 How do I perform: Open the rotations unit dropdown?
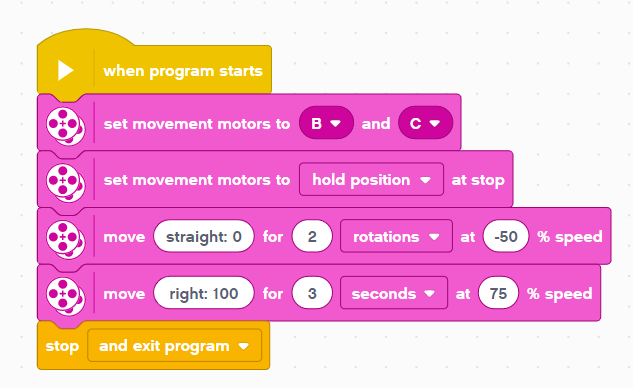(x=396, y=236)
